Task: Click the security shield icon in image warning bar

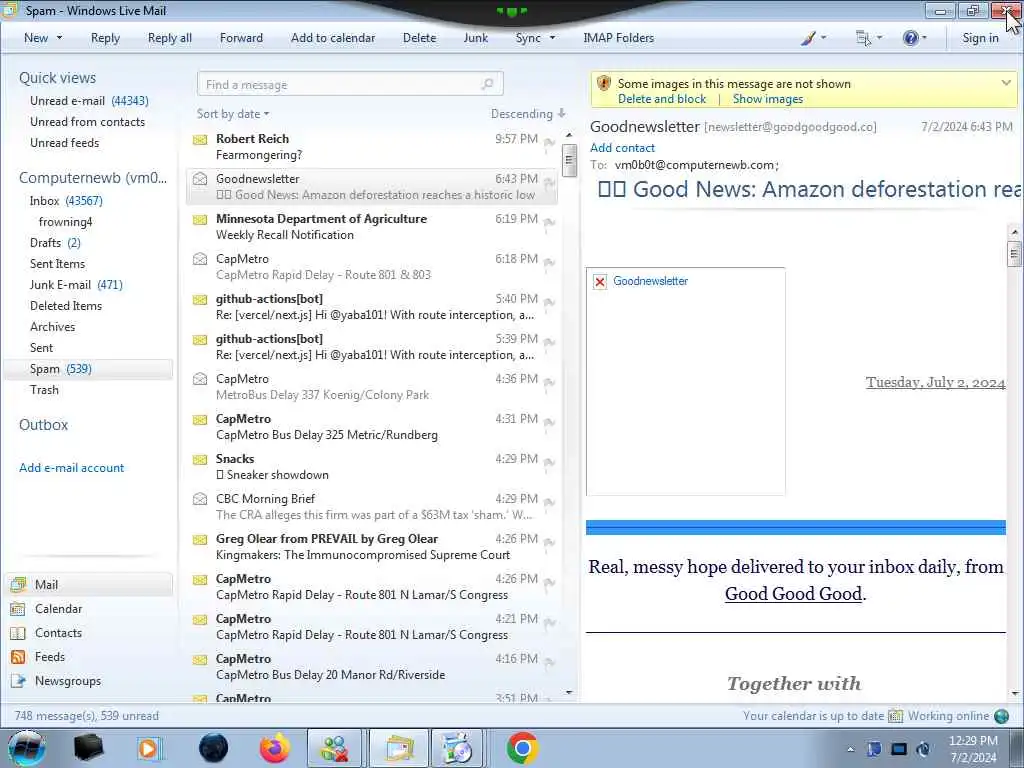Action: pos(604,84)
